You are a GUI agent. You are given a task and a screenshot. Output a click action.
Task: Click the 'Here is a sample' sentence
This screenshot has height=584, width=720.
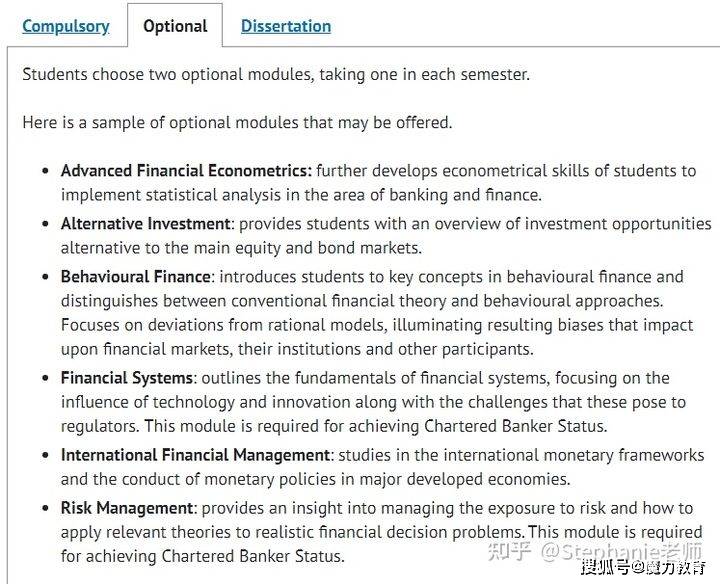[x=237, y=122]
